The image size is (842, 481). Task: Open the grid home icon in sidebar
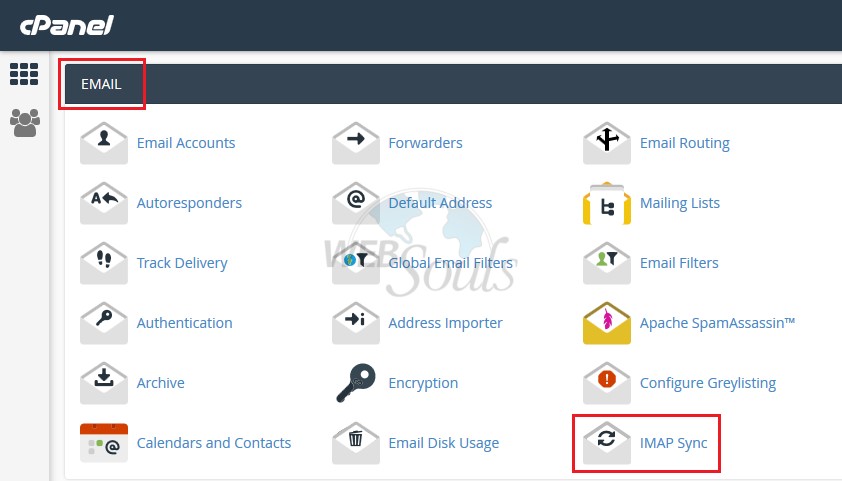[24, 74]
